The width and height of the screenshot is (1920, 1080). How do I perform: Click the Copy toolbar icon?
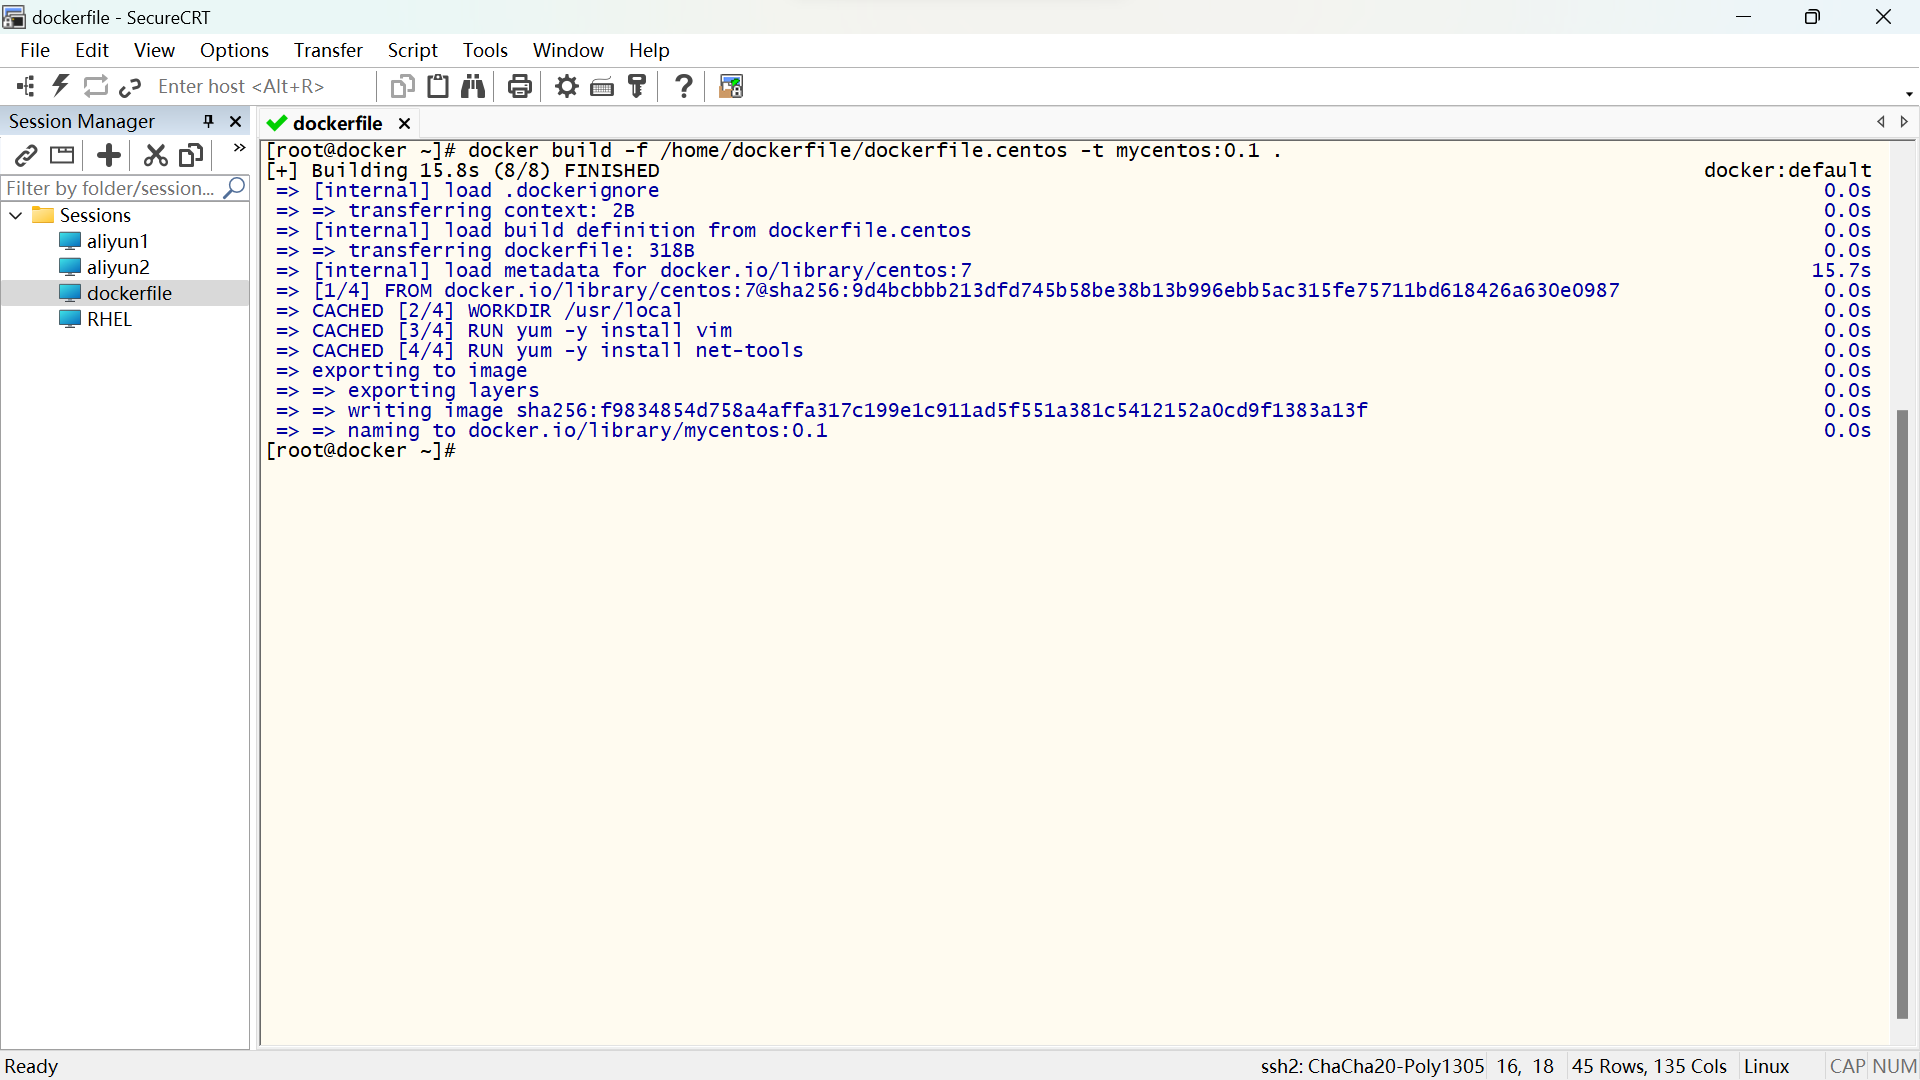tap(402, 86)
